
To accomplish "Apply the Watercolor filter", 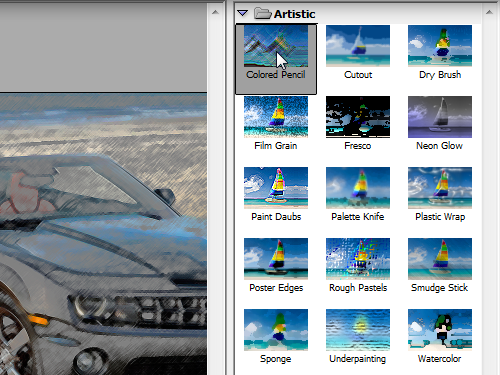I will coord(440,330).
